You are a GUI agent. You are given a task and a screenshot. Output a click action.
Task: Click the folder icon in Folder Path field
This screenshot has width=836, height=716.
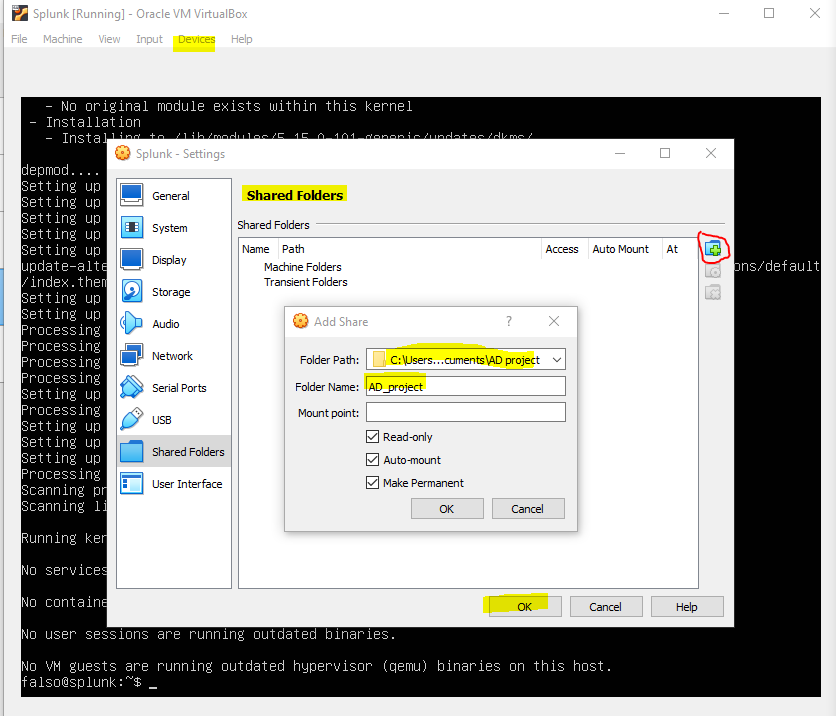click(x=379, y=359)
